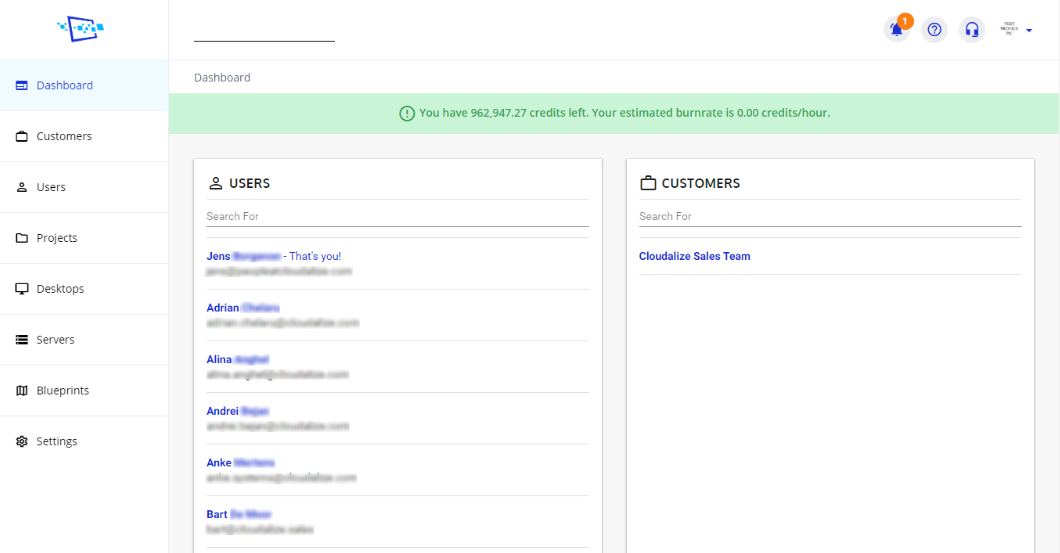The image size is (1060, 553).
Task: Click the Desktops monitor icon in sidebar
Action: point(22,289)
